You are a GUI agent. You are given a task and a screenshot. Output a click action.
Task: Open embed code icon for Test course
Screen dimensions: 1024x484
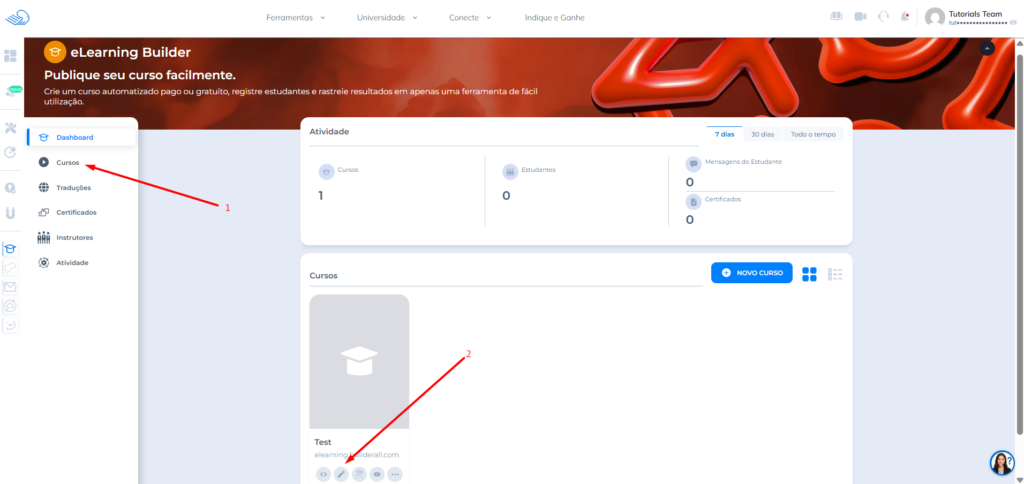323,474
